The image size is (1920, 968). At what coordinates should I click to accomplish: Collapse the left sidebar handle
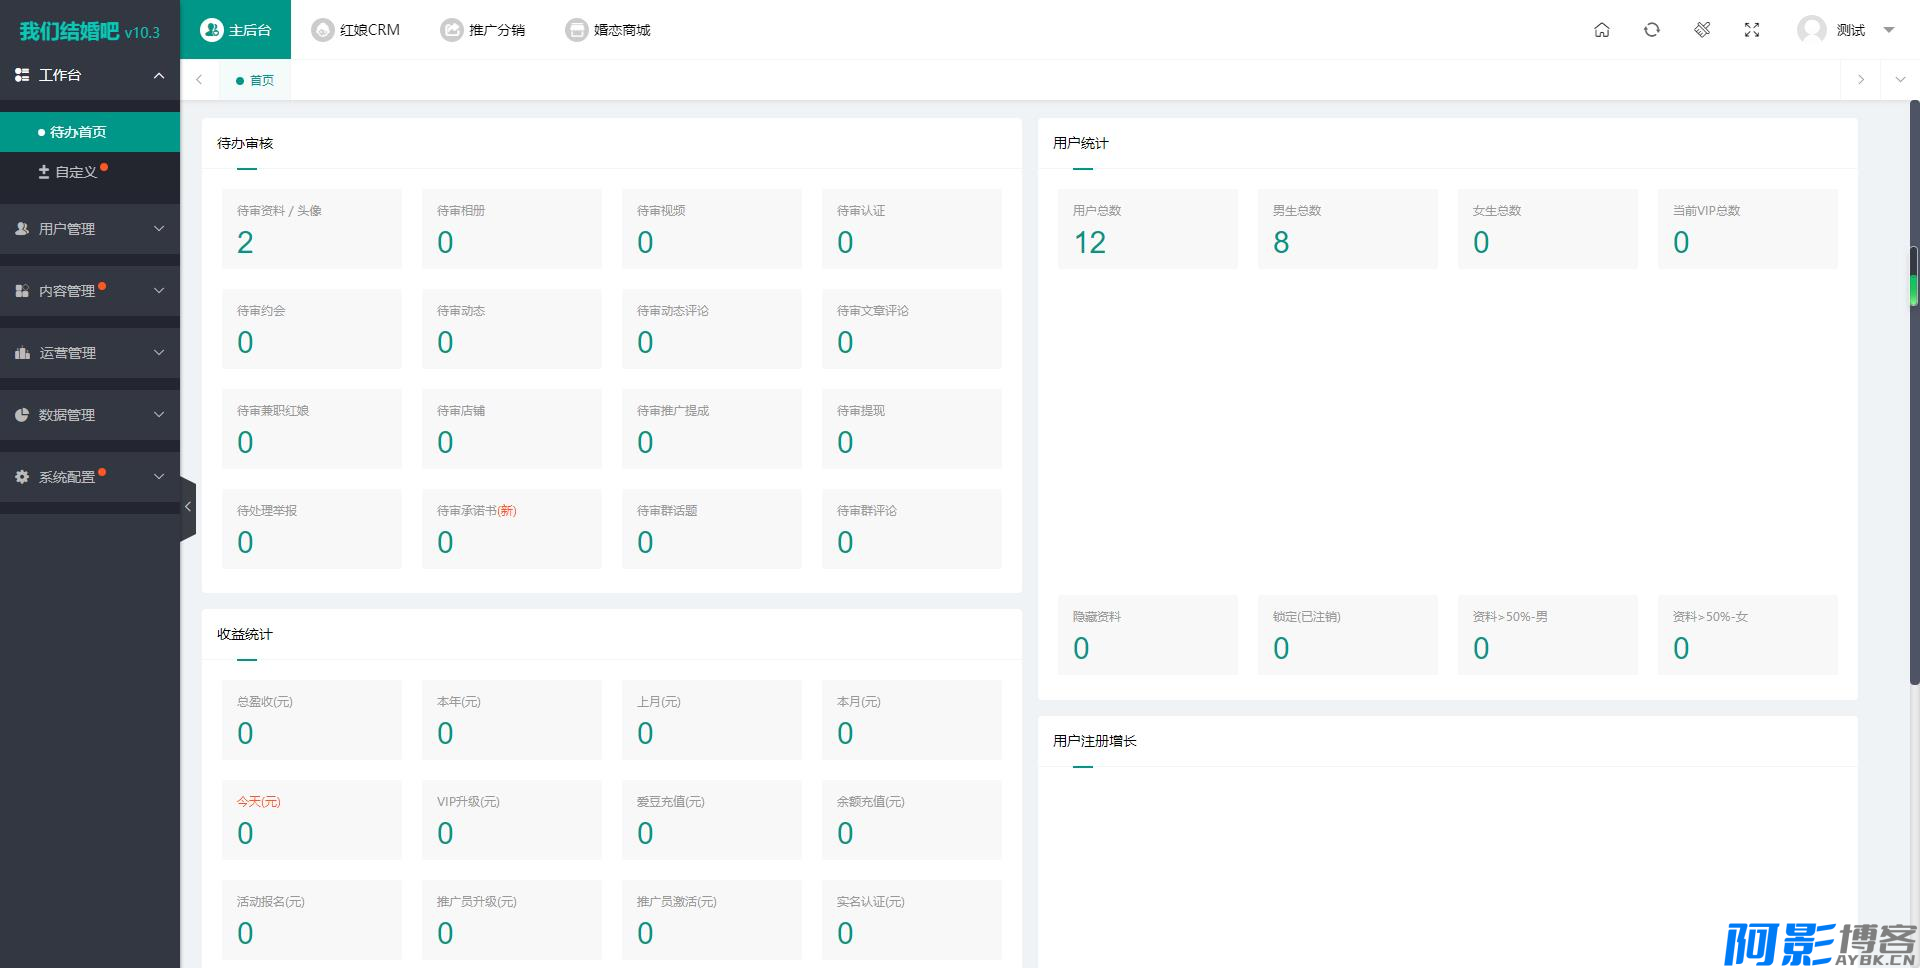click(x=187, y=507)
